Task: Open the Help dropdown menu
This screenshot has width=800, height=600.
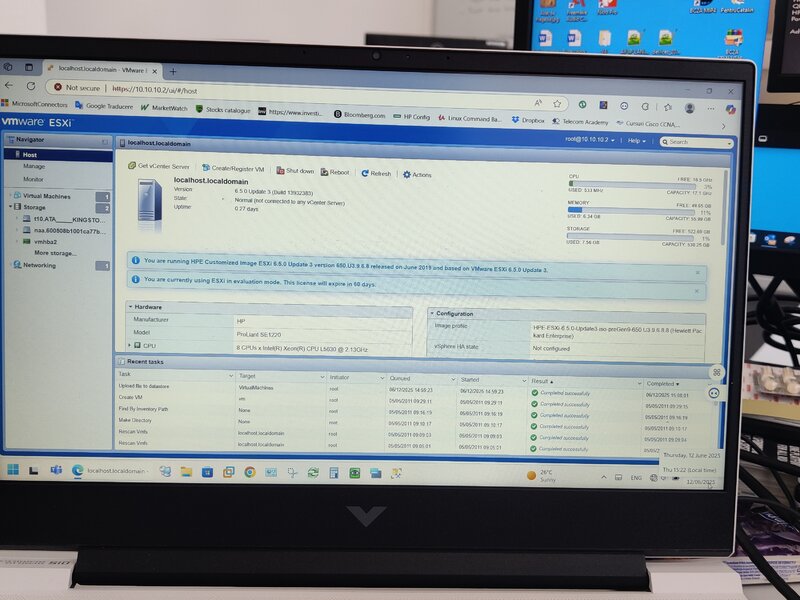Action: click(636, 140)
